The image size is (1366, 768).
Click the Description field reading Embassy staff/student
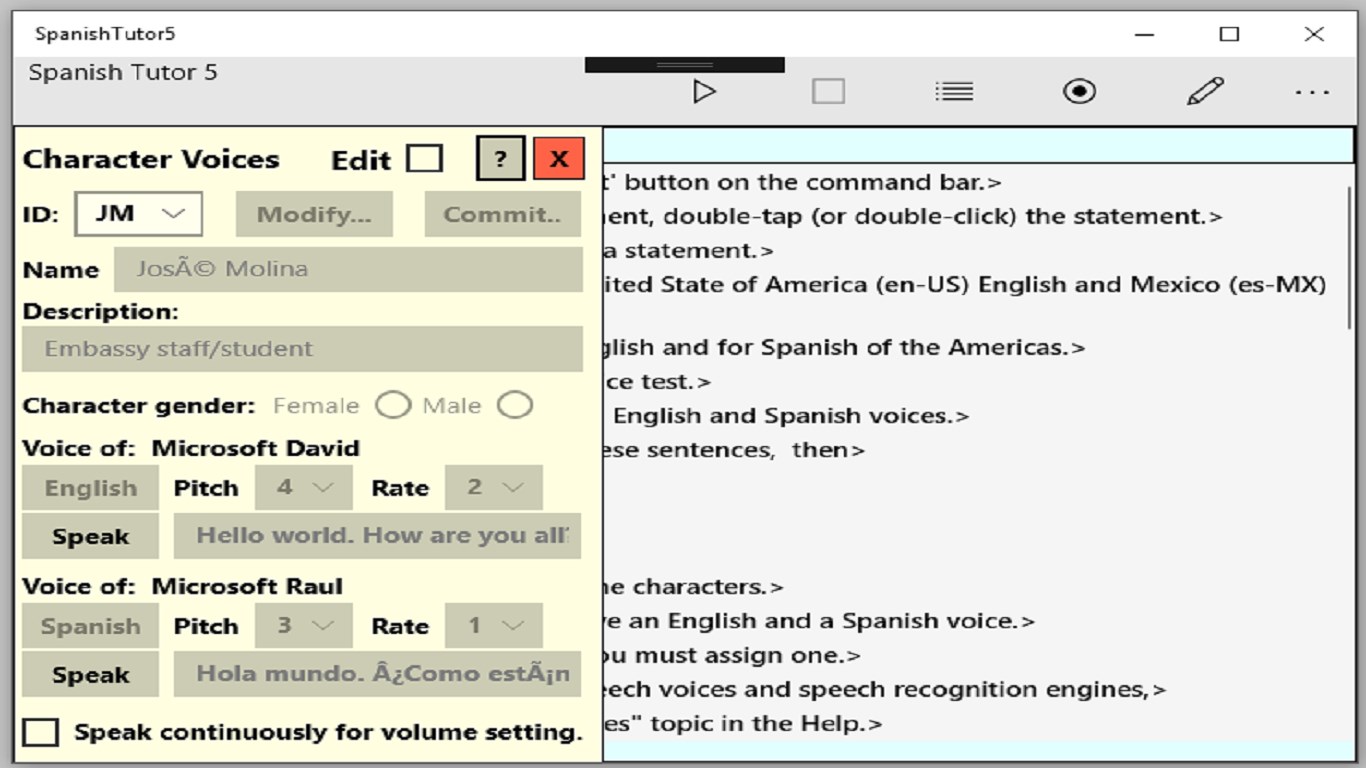[x=302, y=349]
